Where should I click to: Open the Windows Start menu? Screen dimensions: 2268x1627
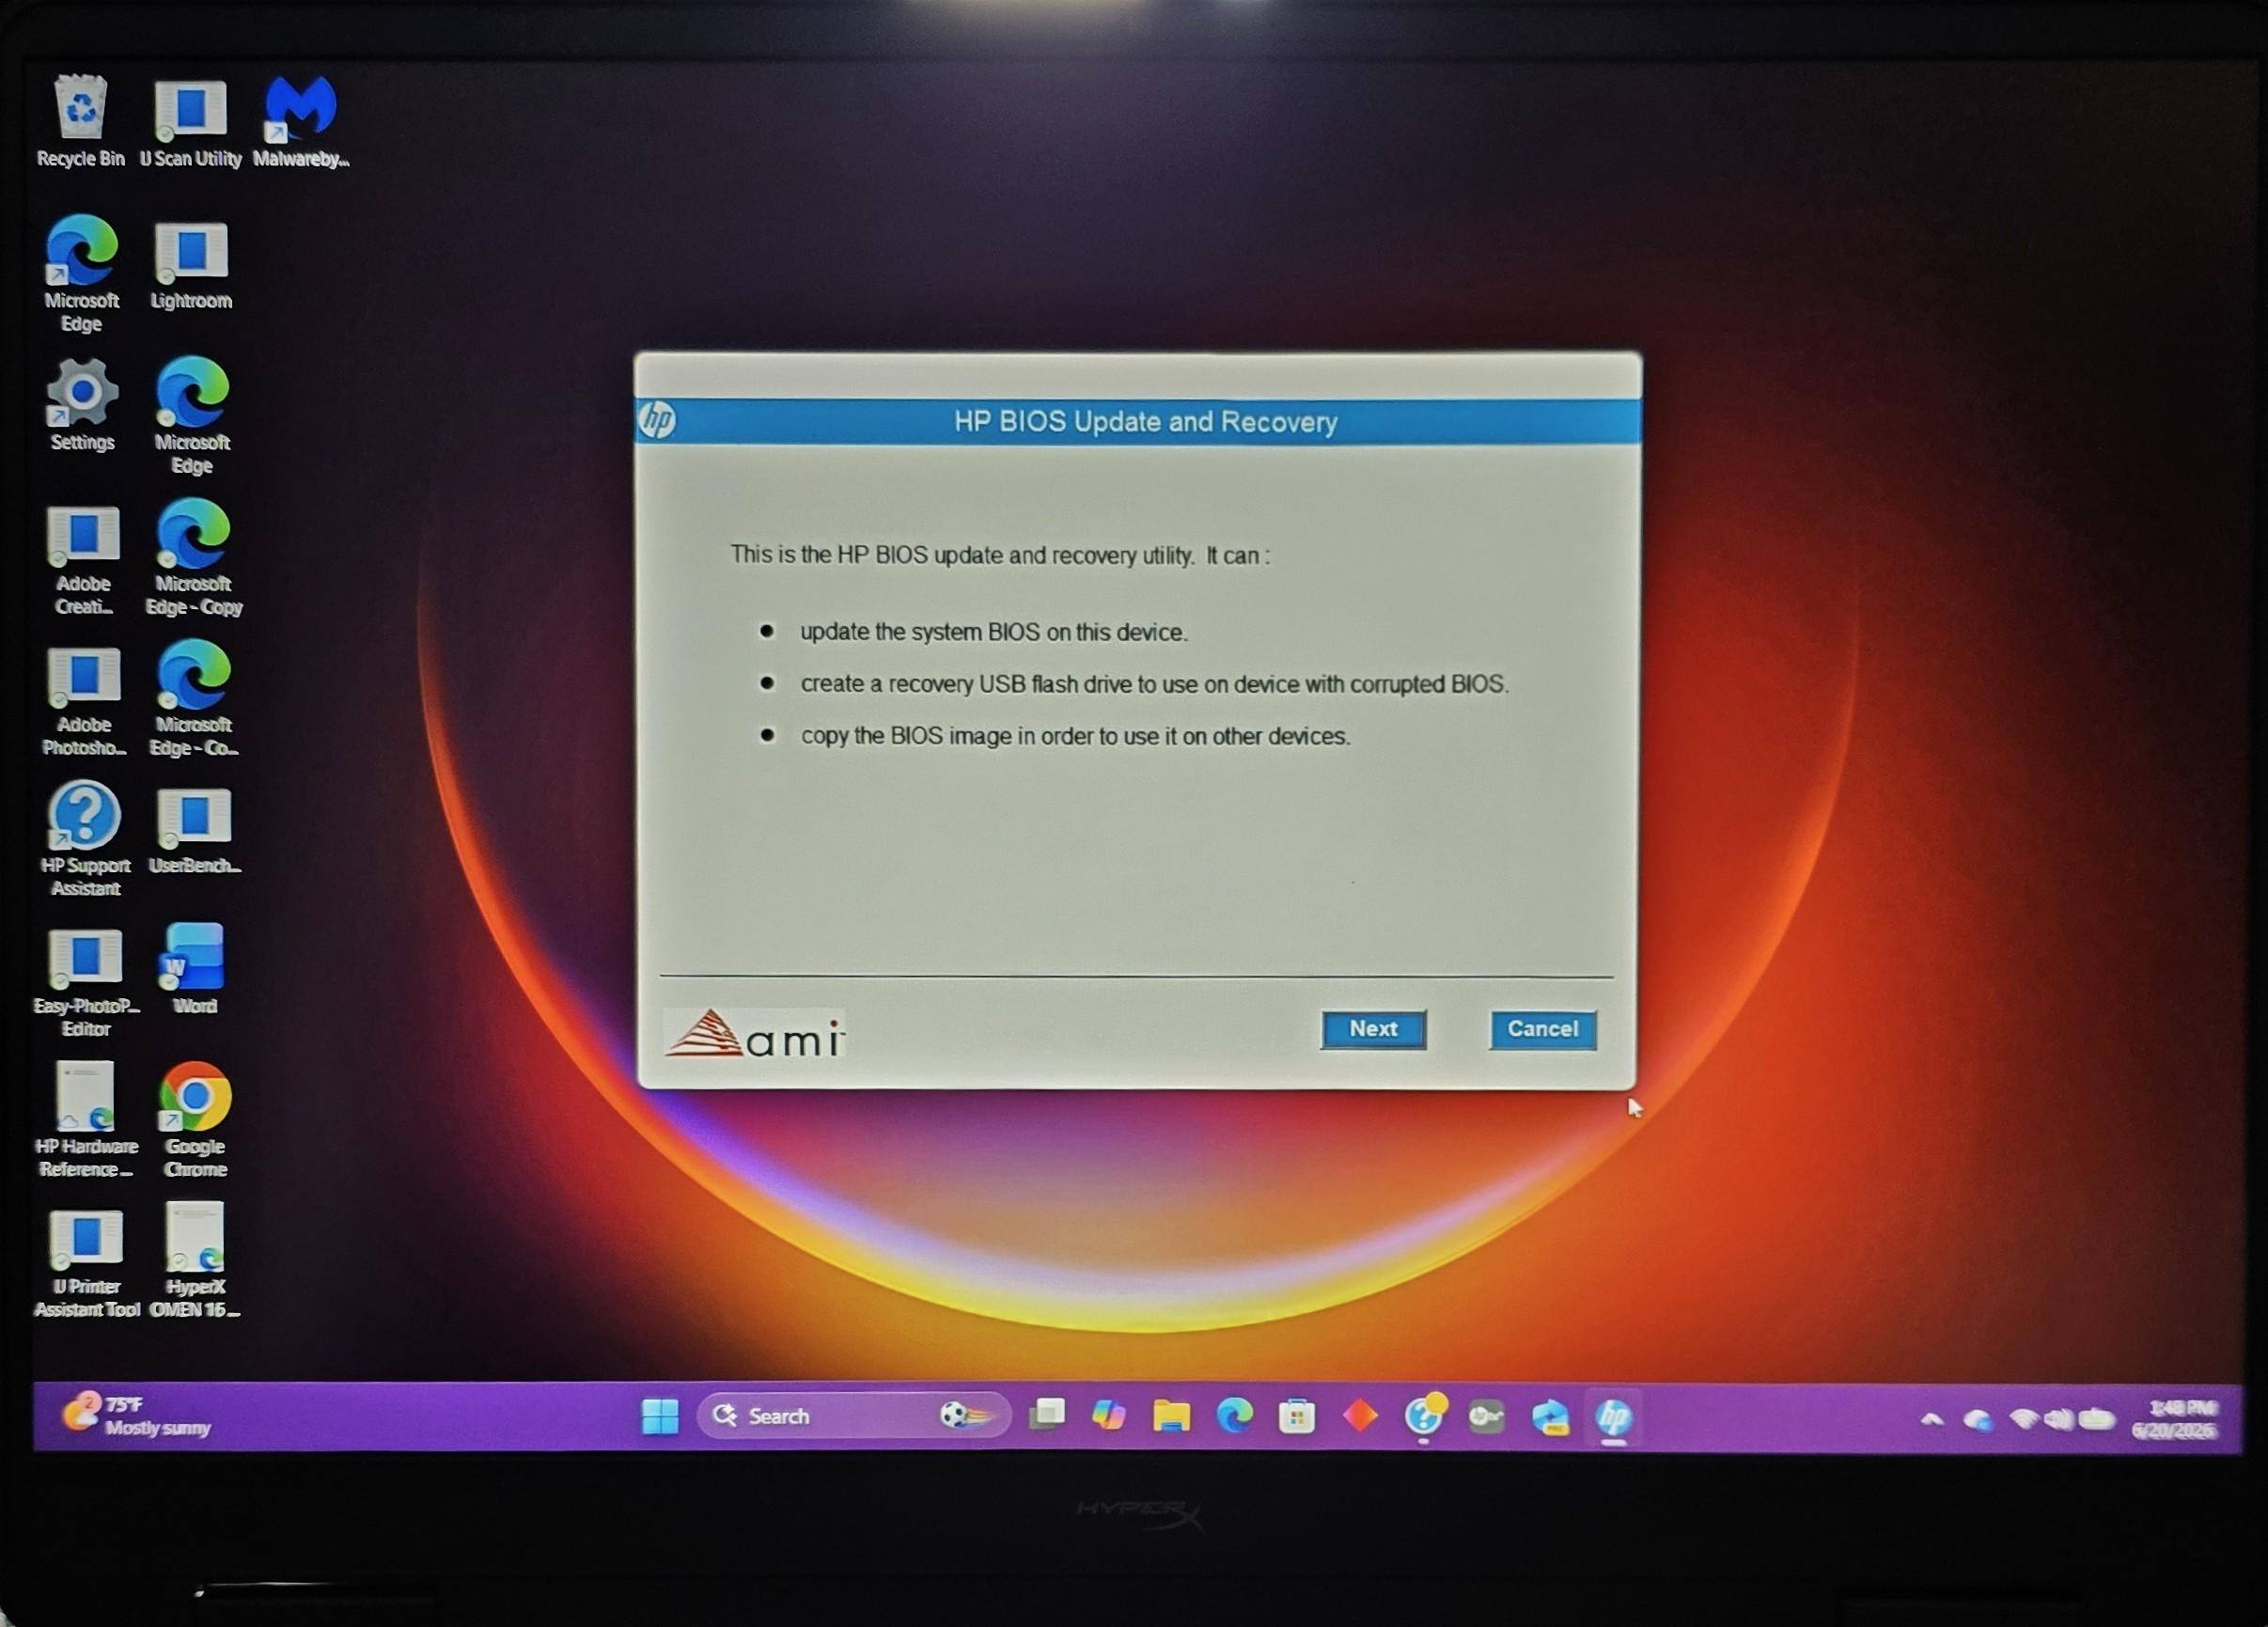coord(659,1416)
